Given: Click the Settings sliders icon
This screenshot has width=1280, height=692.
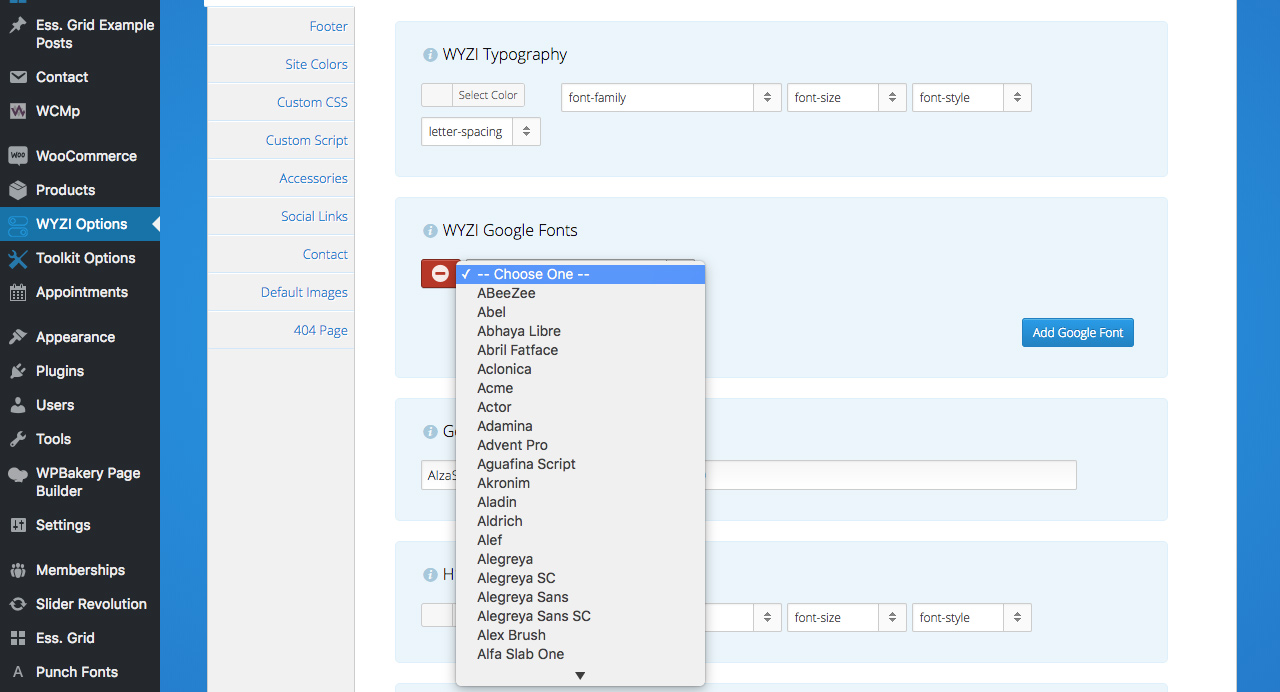Looking at the screenshot, I should 18,525.
